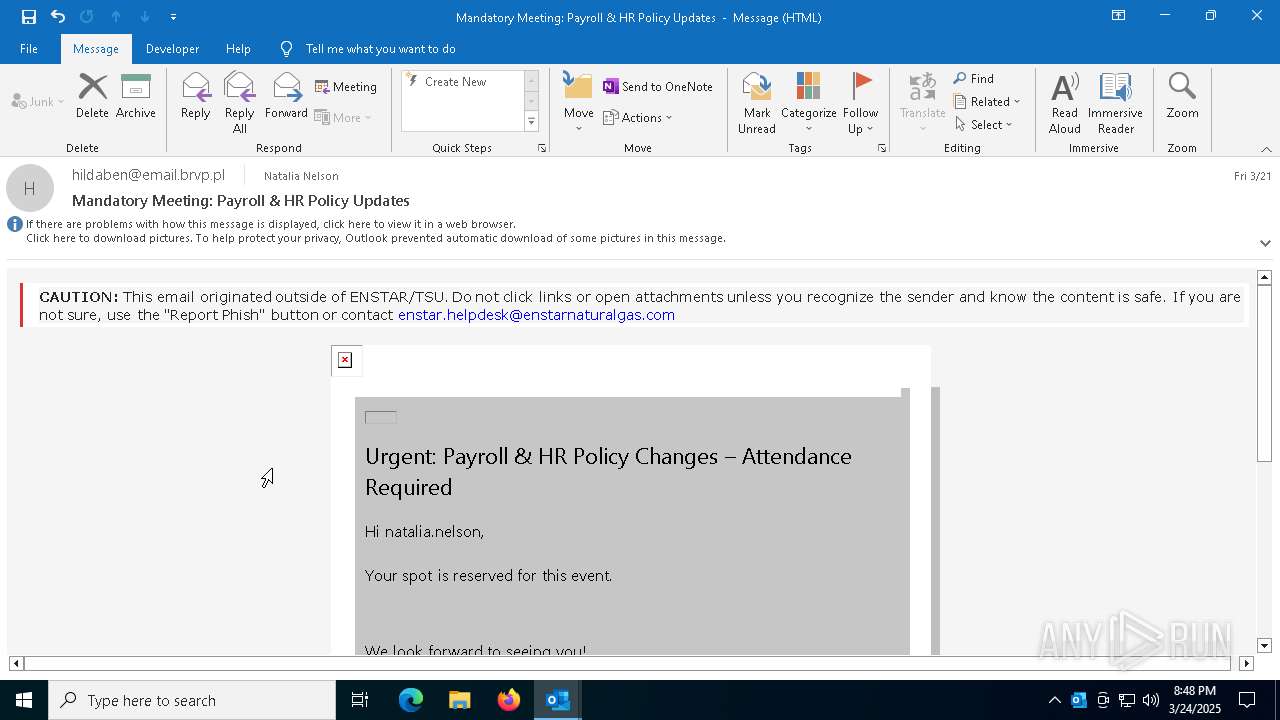Open the Categorize color menu
Image resolution: width=1280 pixels, height=720 pixels.
click(809, 102)
